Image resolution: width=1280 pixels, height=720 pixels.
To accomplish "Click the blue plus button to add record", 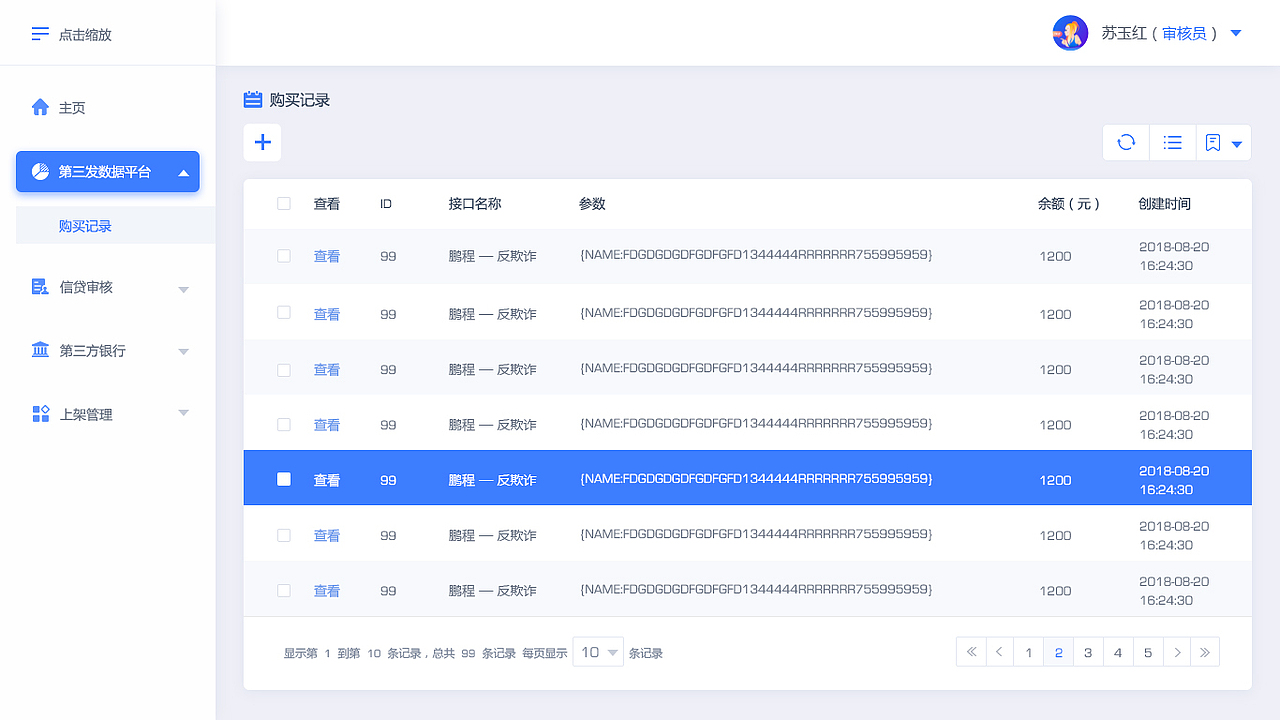I will pyautogui.click(x=262, y=142).
